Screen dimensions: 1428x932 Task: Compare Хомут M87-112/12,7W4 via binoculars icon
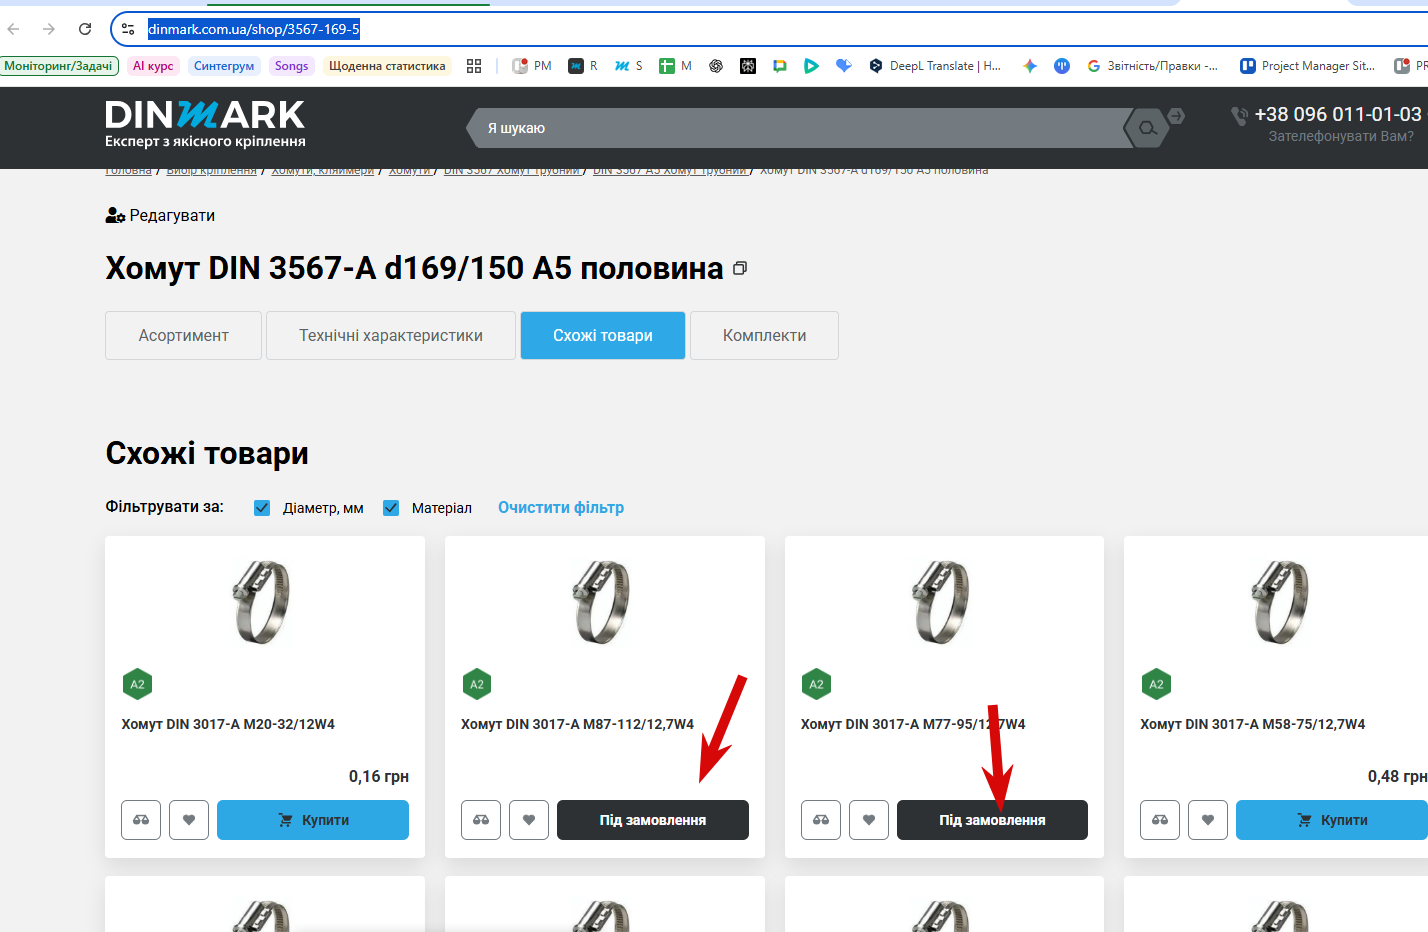[481, 820]
